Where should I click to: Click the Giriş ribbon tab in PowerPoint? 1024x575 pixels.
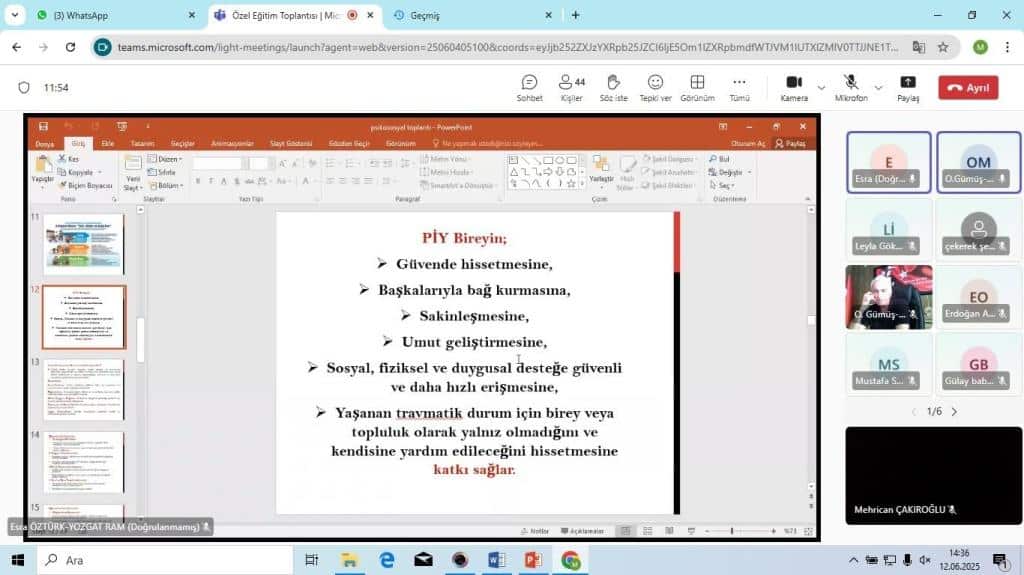[x=78, y=143]
